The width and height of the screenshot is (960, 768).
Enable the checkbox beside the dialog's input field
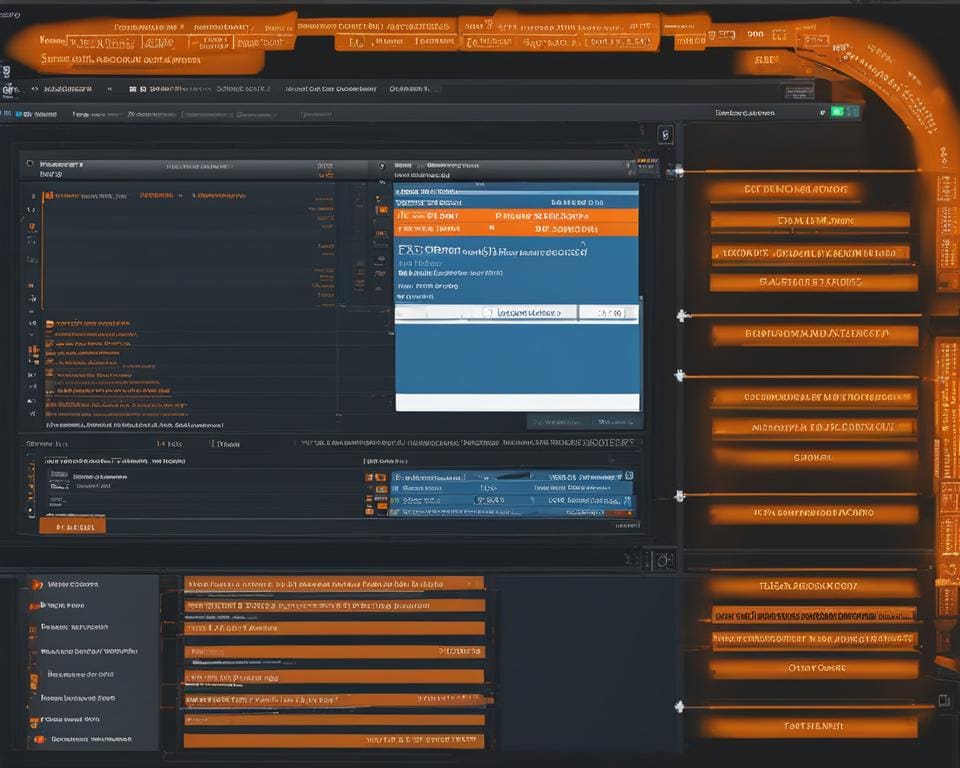tap(487, 312)
